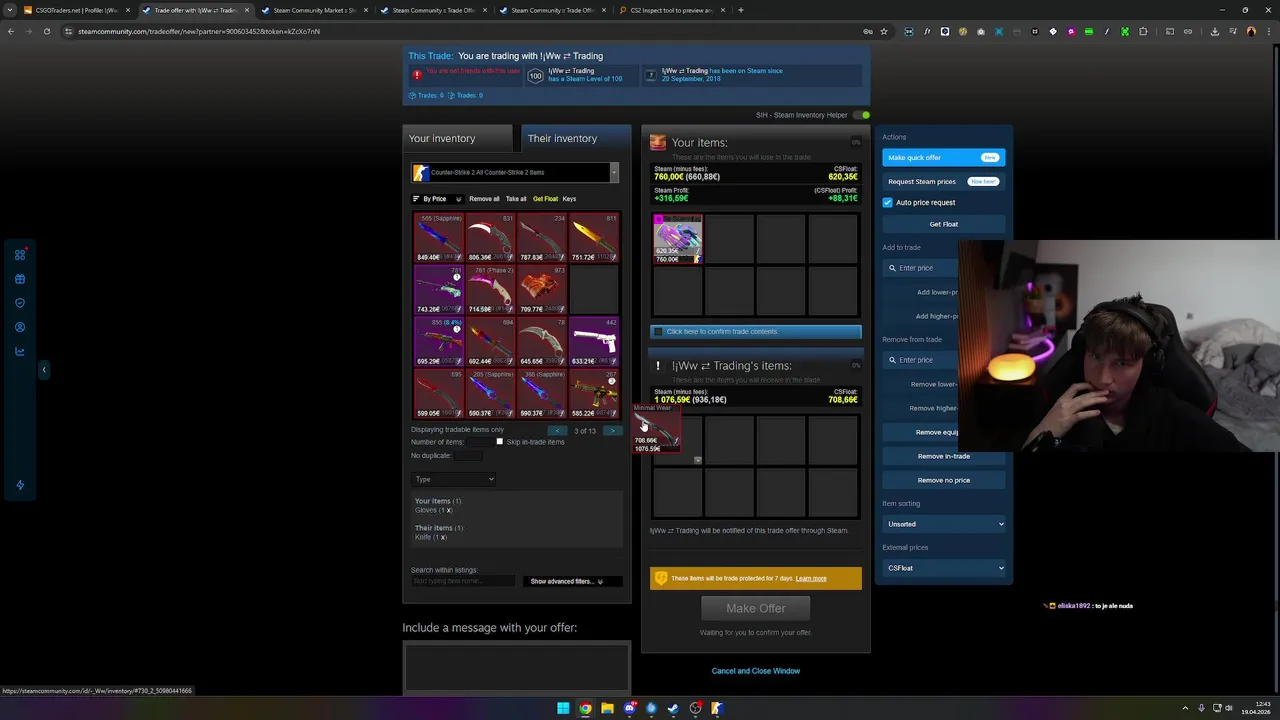Screen dimensions: 1280x720
Task: Click Make quick offer button
Action: (943, 157)
